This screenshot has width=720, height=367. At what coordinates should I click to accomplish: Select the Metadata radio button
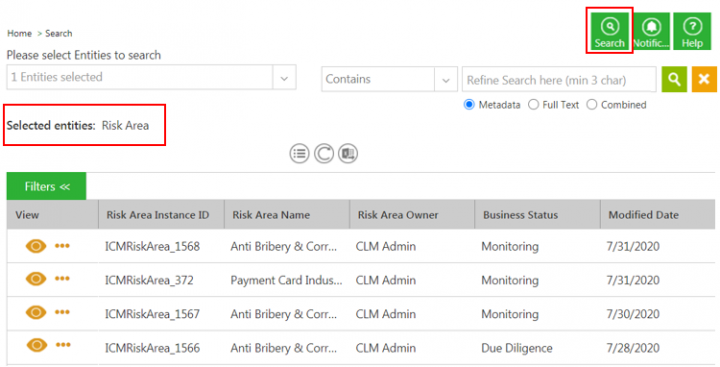pos(469,105)
